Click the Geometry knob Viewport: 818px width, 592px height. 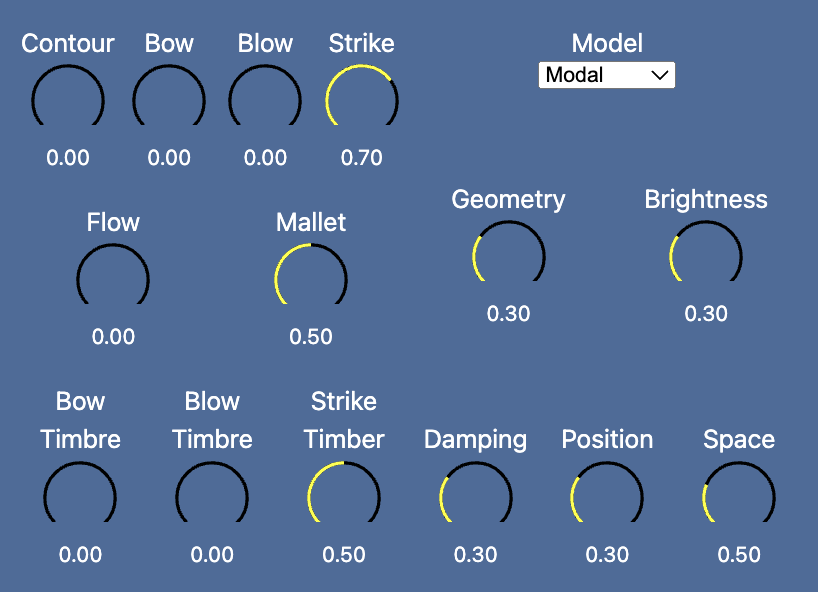(x=509, y=251)
